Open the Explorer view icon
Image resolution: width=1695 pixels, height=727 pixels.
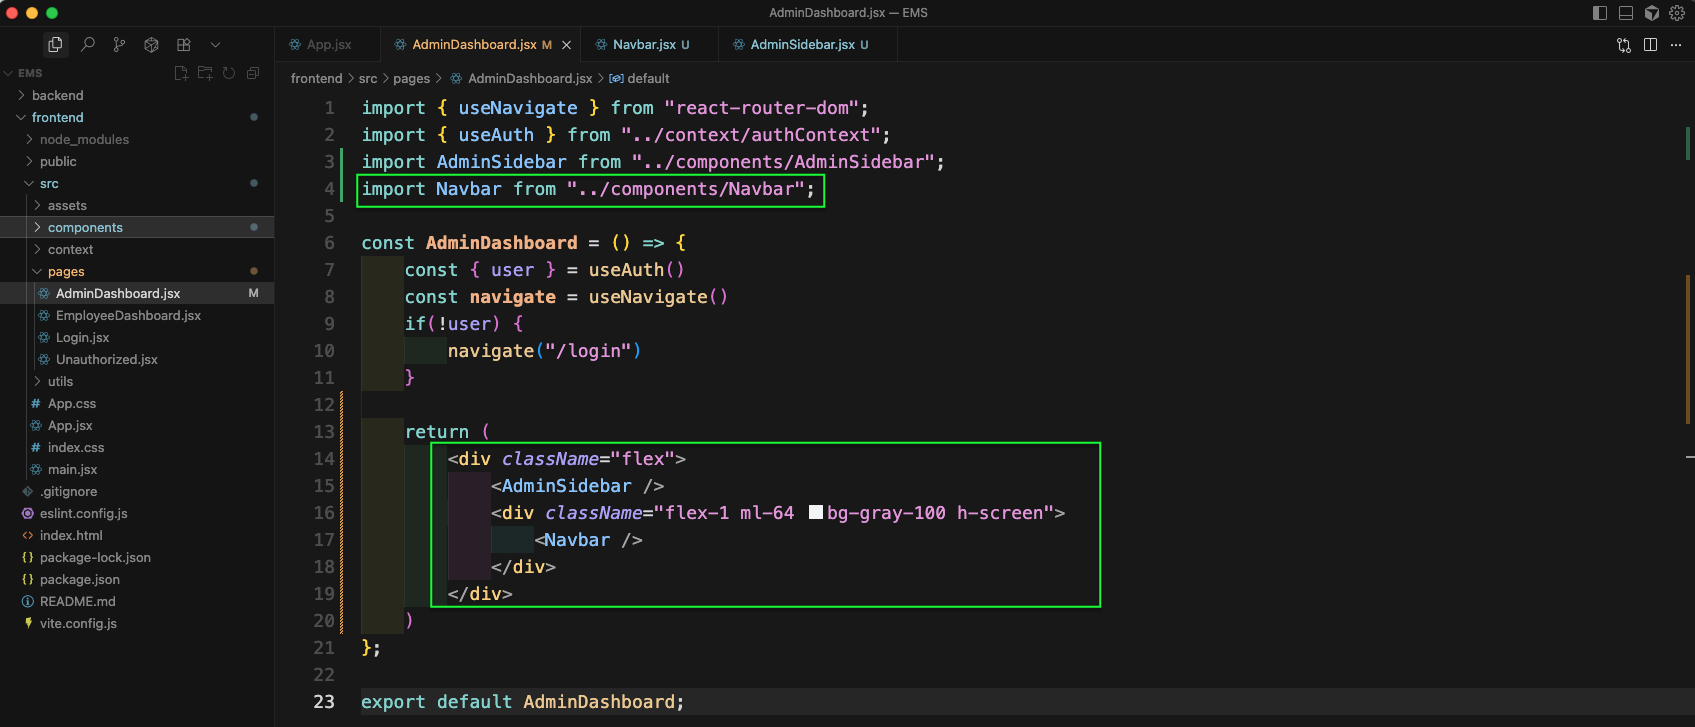coord(55,44)
